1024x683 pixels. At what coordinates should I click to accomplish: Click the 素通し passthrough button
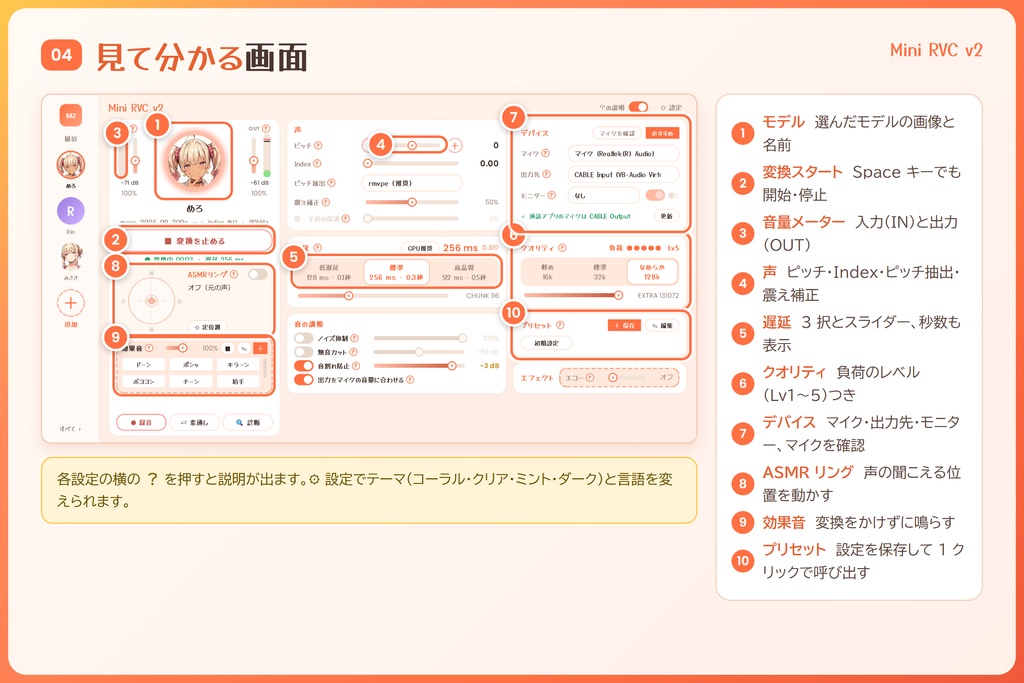click(194, 422)
